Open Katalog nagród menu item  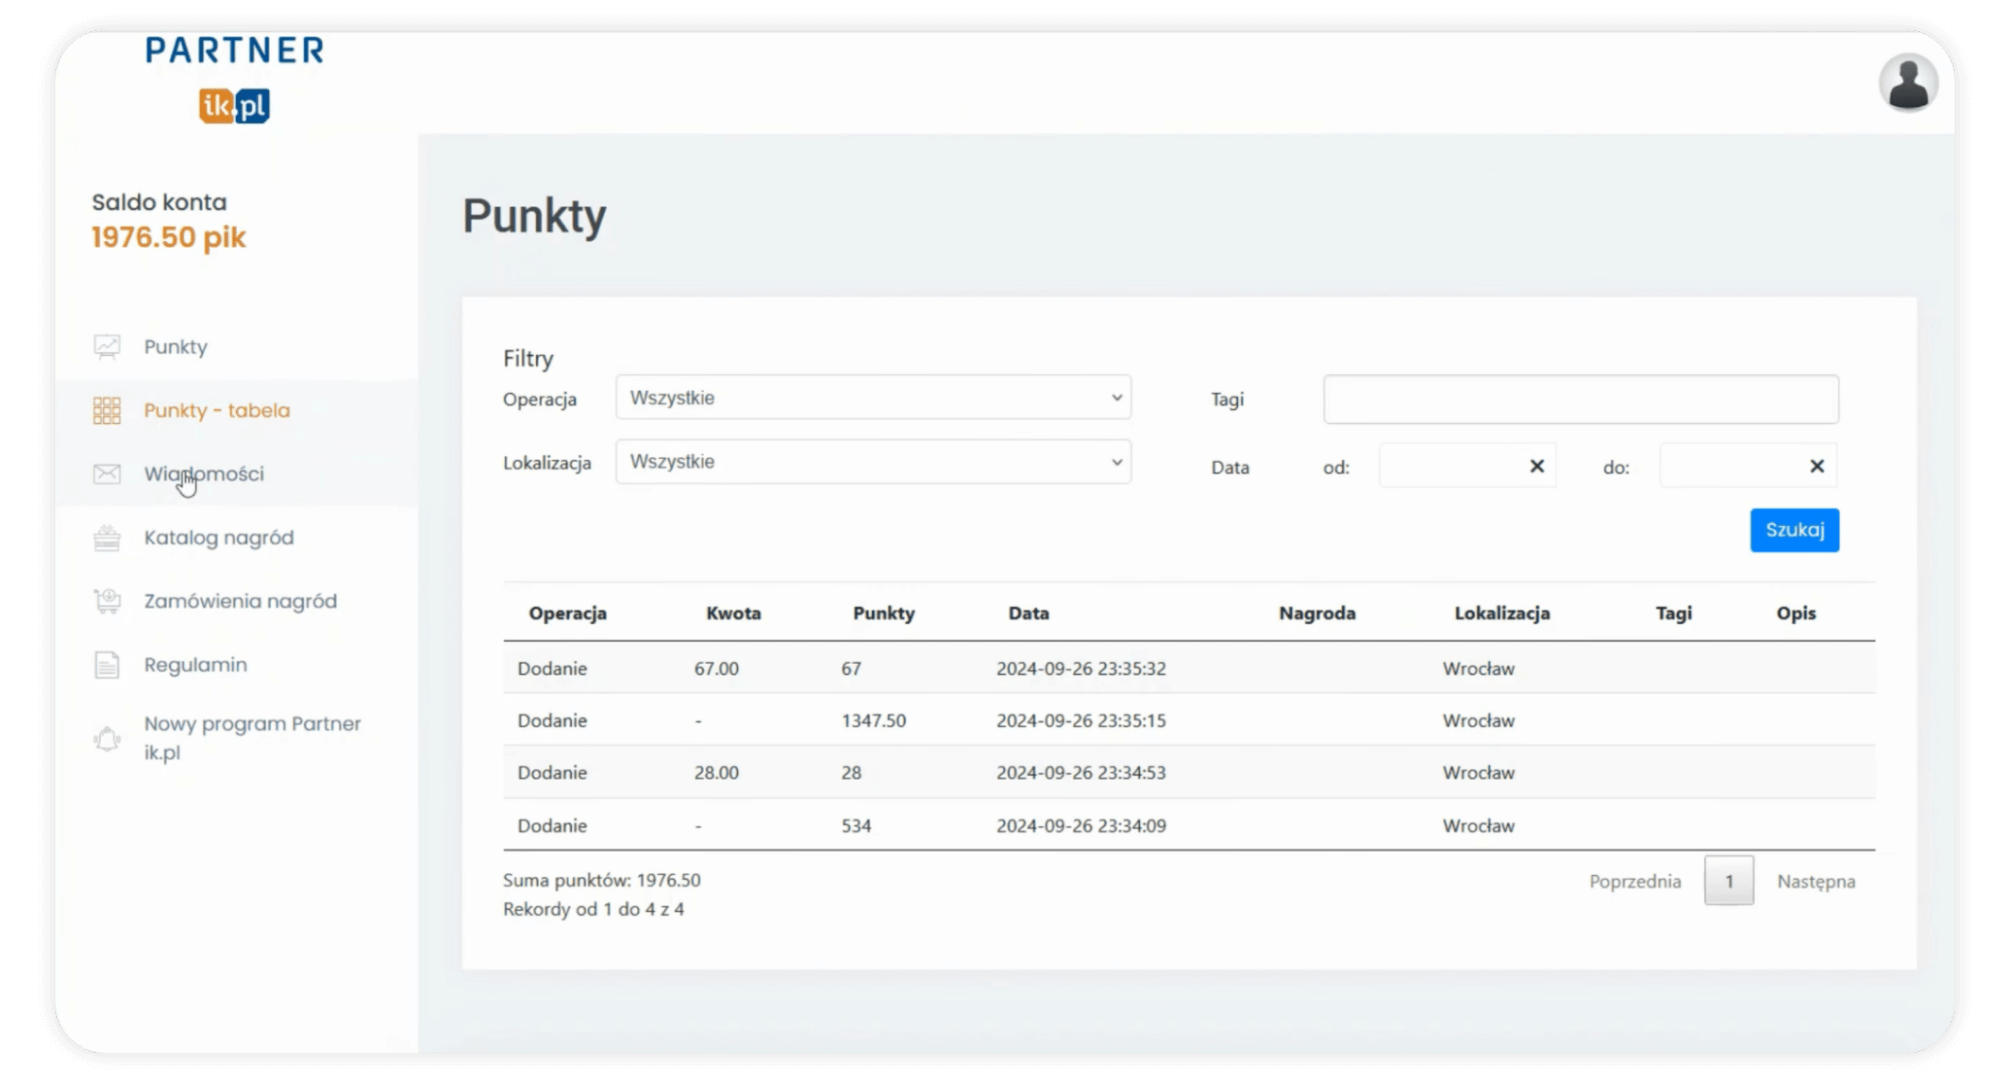click(219, 538)
